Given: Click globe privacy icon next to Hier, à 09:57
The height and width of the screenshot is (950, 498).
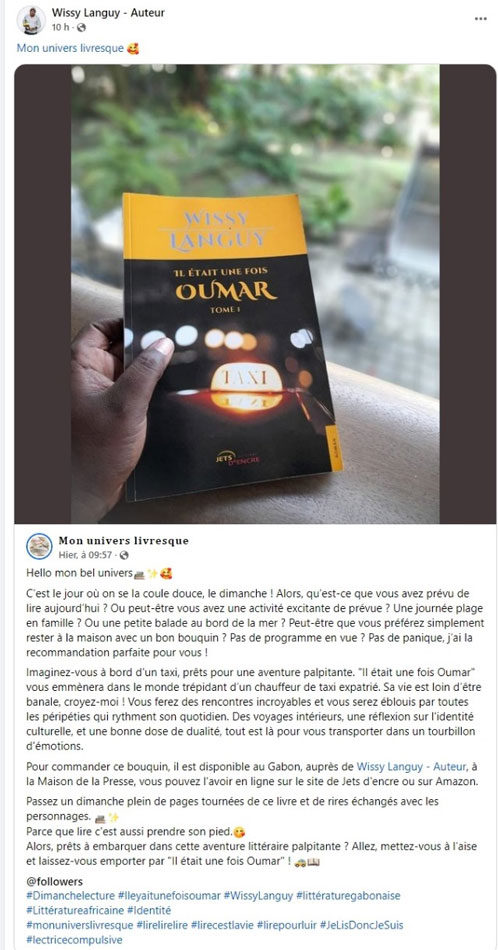Looking at the screenshot, I should coord(124,555).
